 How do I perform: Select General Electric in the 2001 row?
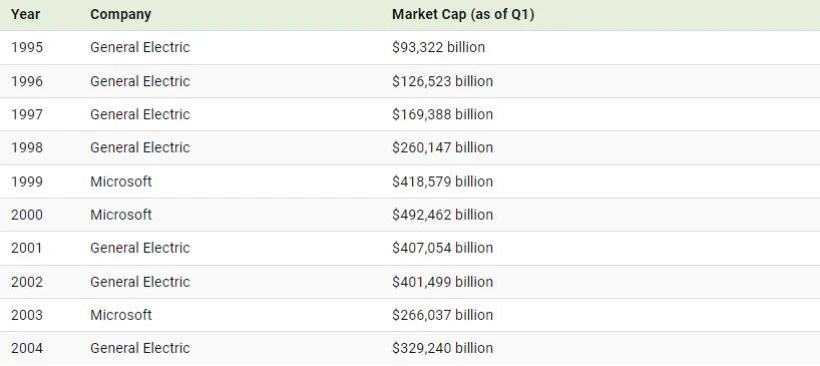140,247
